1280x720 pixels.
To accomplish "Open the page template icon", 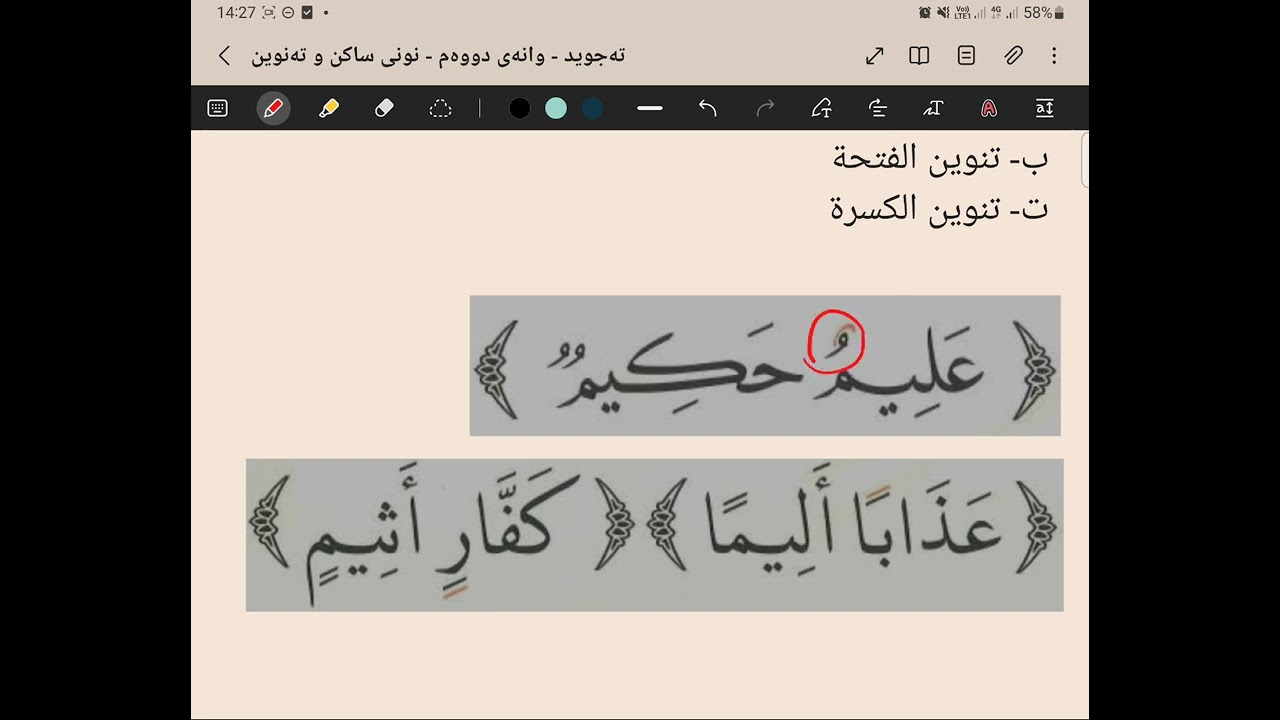I will tap(966, 56).
